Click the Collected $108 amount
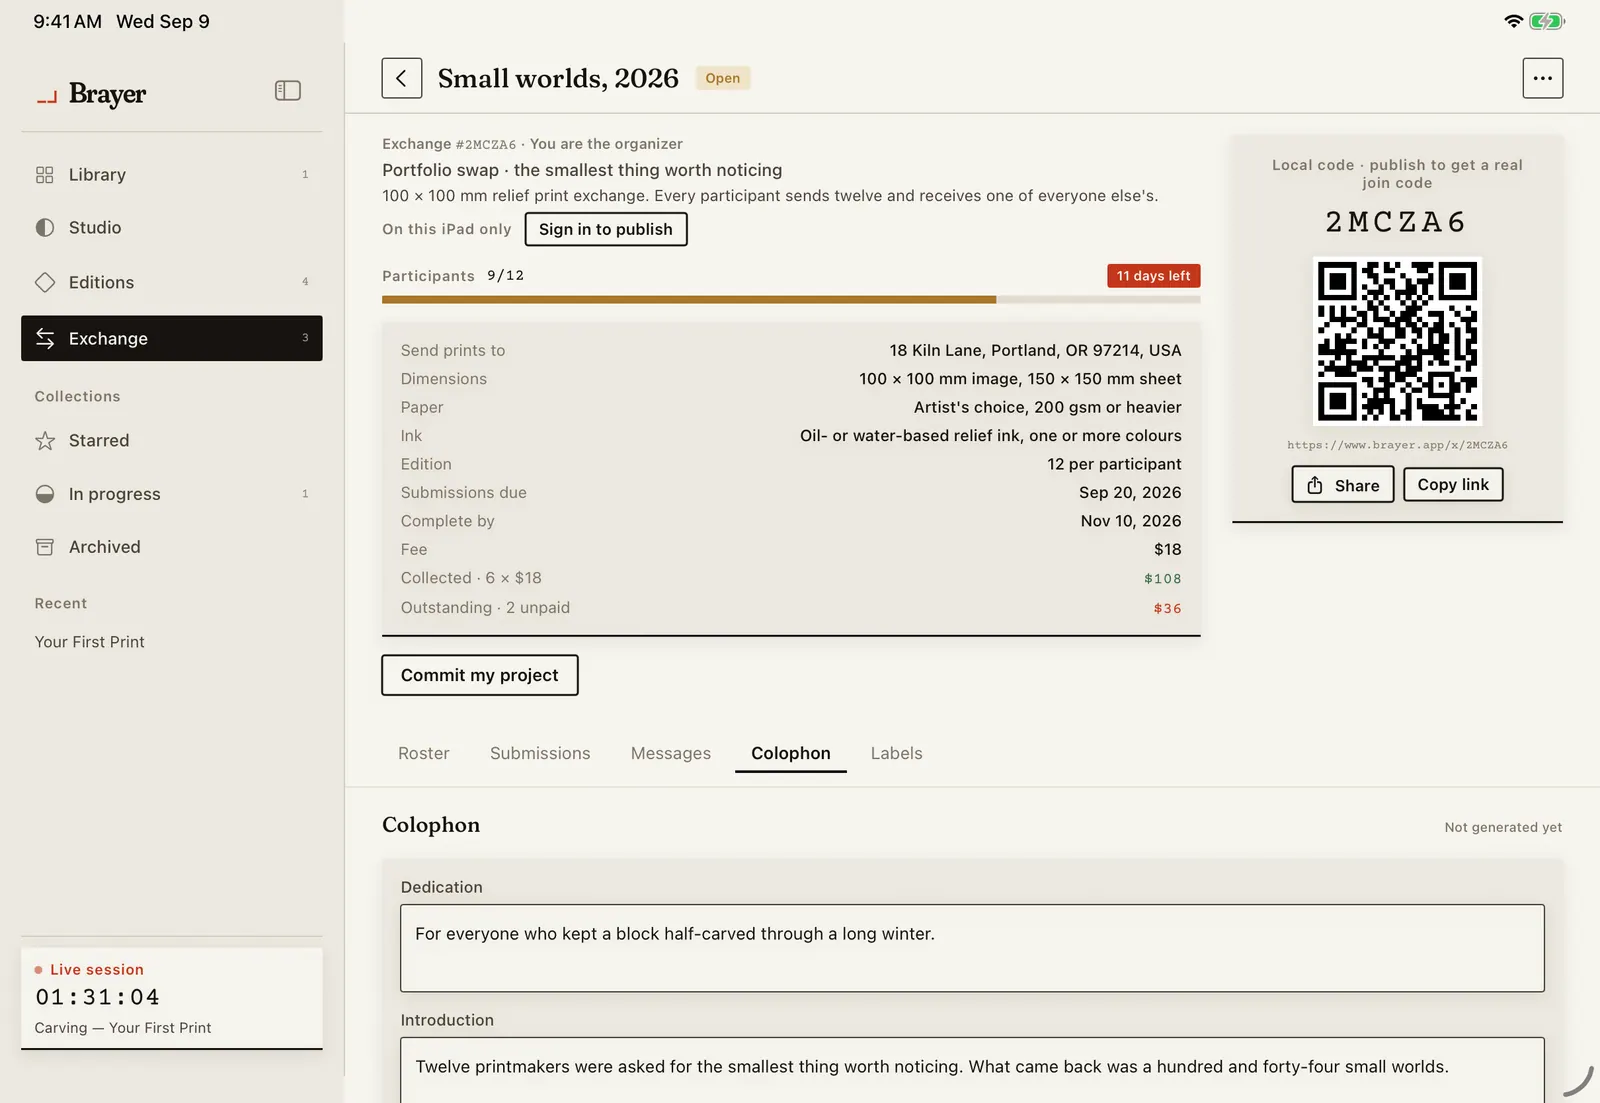Viewport: 1600px width, 1103px height. pos(1163,579)
